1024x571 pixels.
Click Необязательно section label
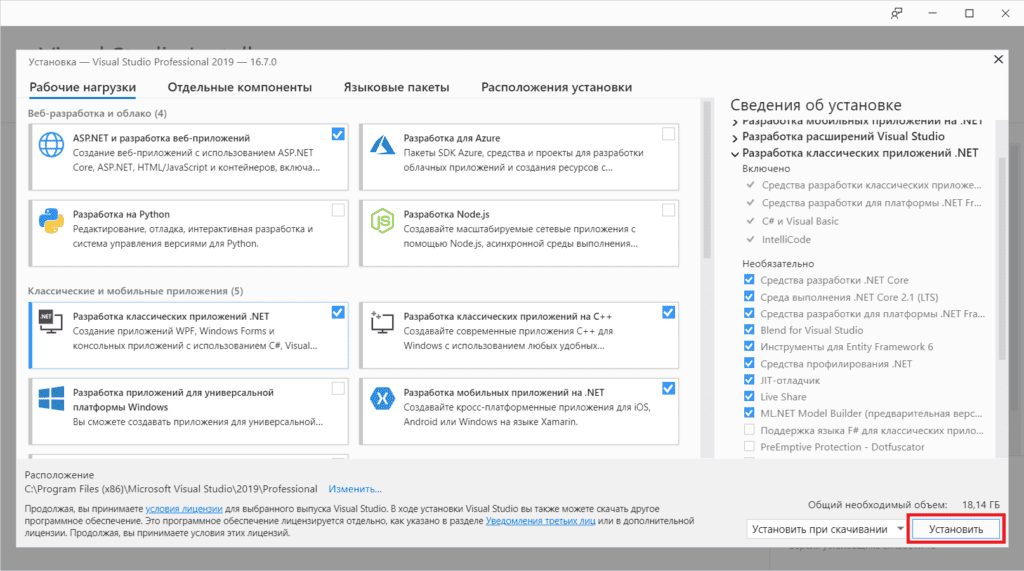[778, 263]
